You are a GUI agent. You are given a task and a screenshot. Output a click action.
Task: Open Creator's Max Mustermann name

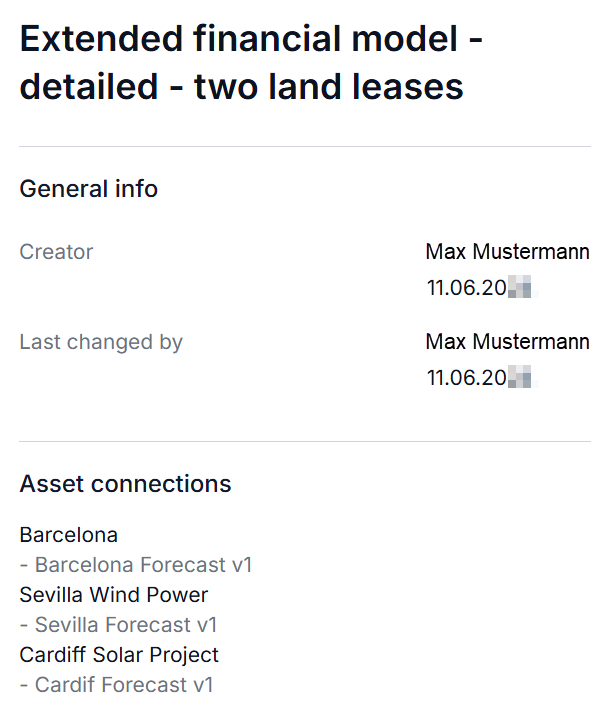tap(507, 252)
